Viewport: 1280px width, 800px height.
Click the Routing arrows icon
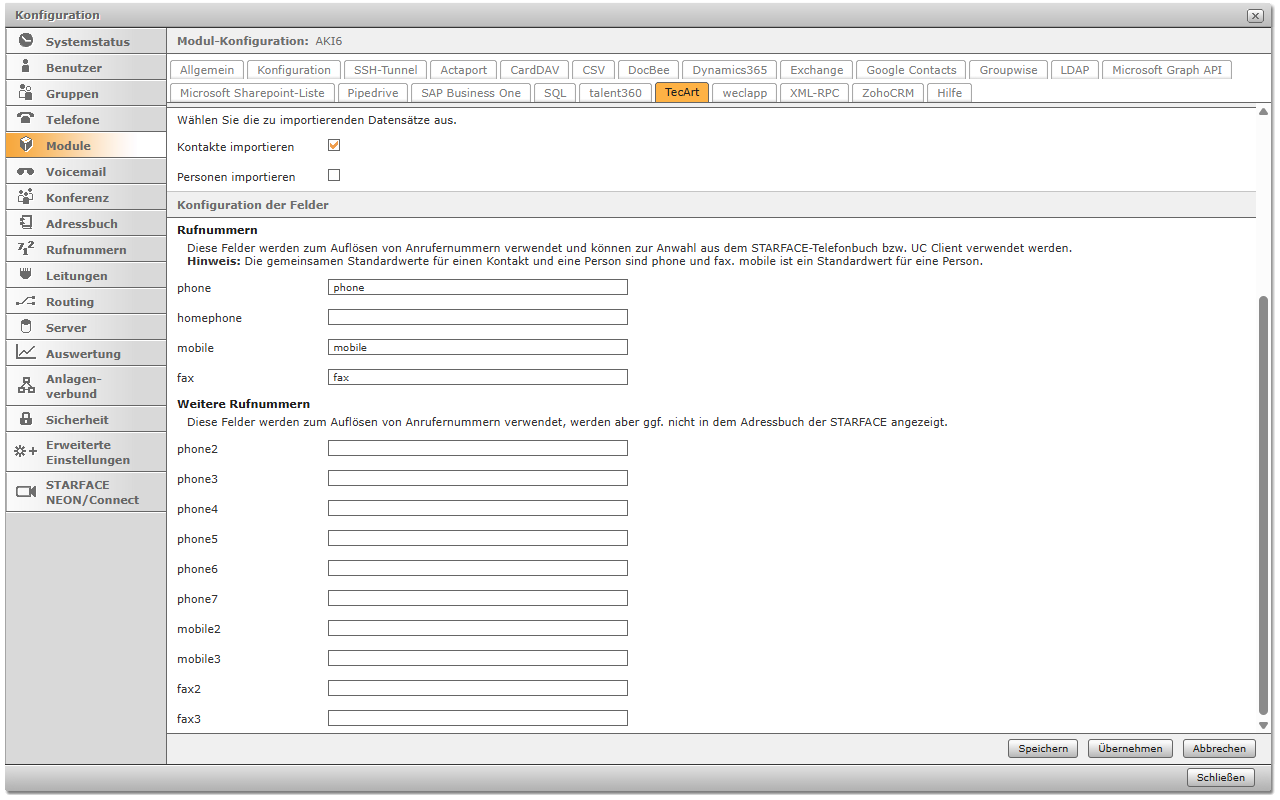26,301
